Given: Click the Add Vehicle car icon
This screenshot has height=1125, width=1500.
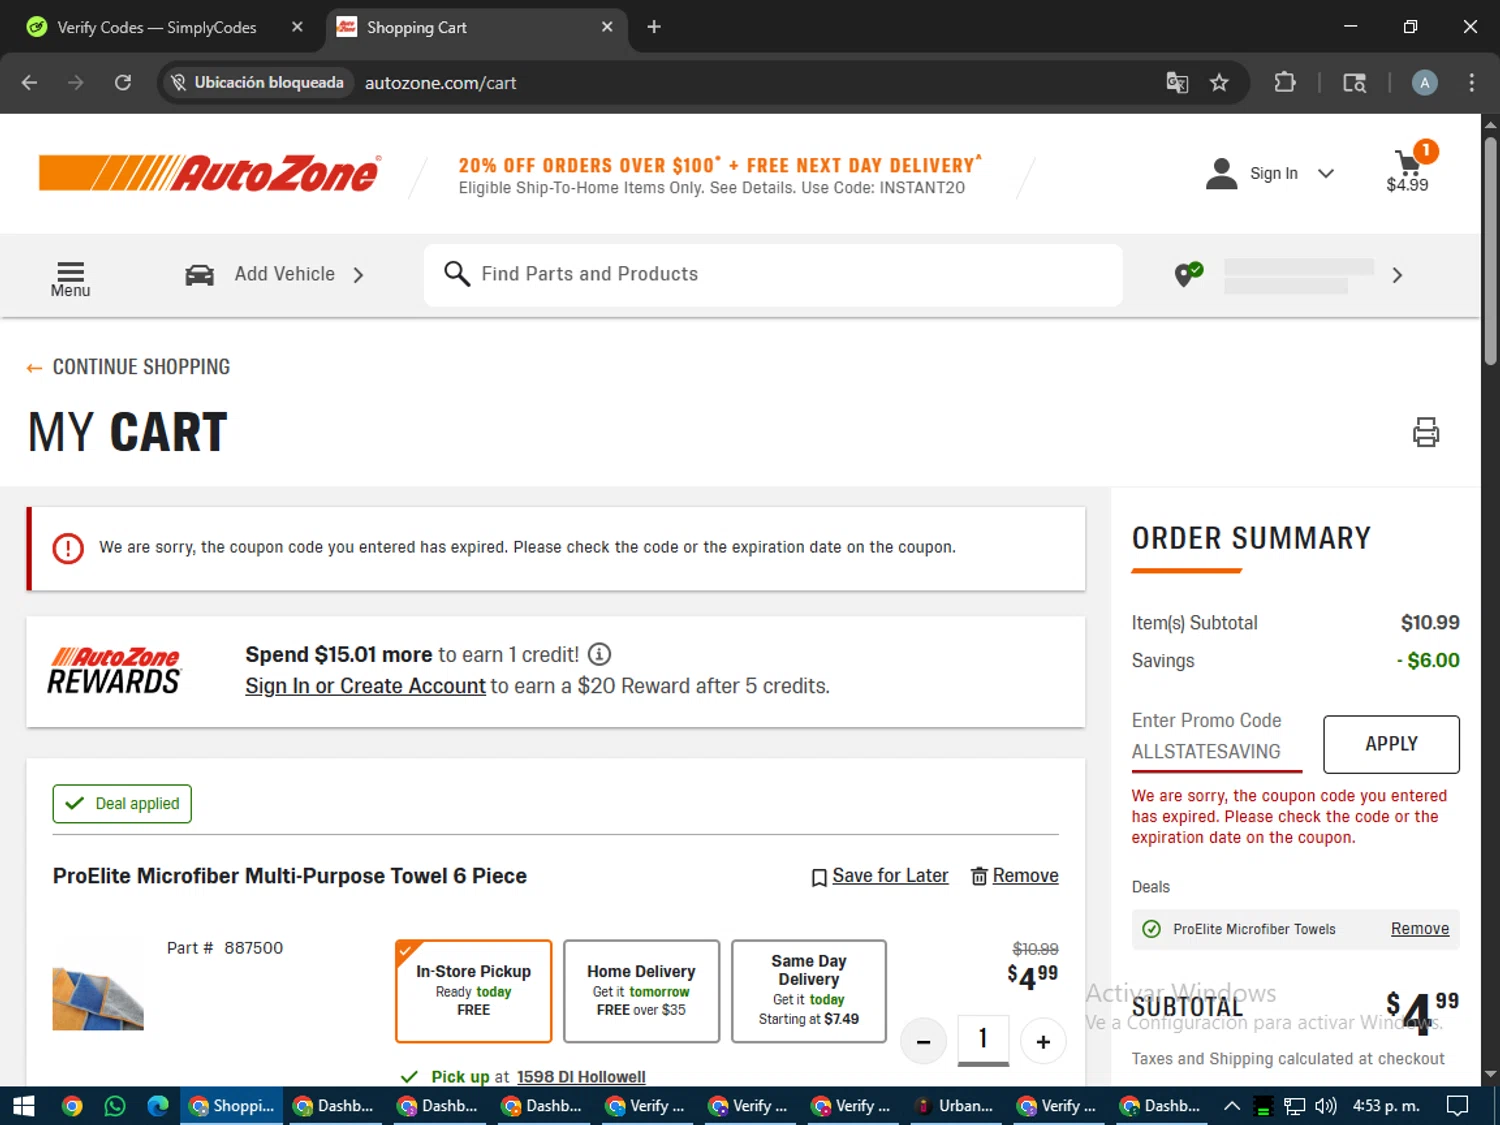Looking at the screenshot, I should 199,274.
